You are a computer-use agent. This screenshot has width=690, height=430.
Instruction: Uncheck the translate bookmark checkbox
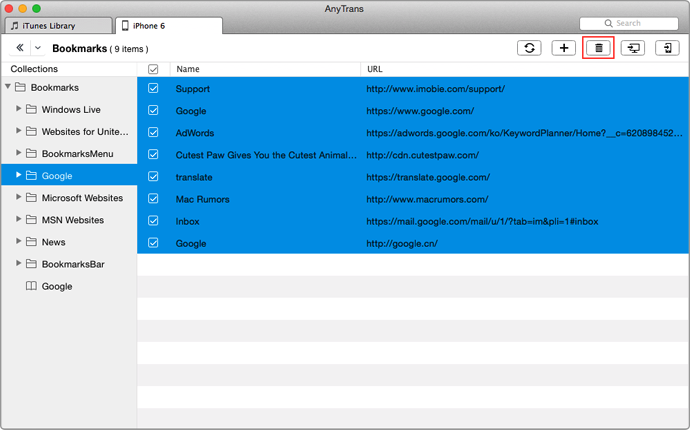[153, 176]
